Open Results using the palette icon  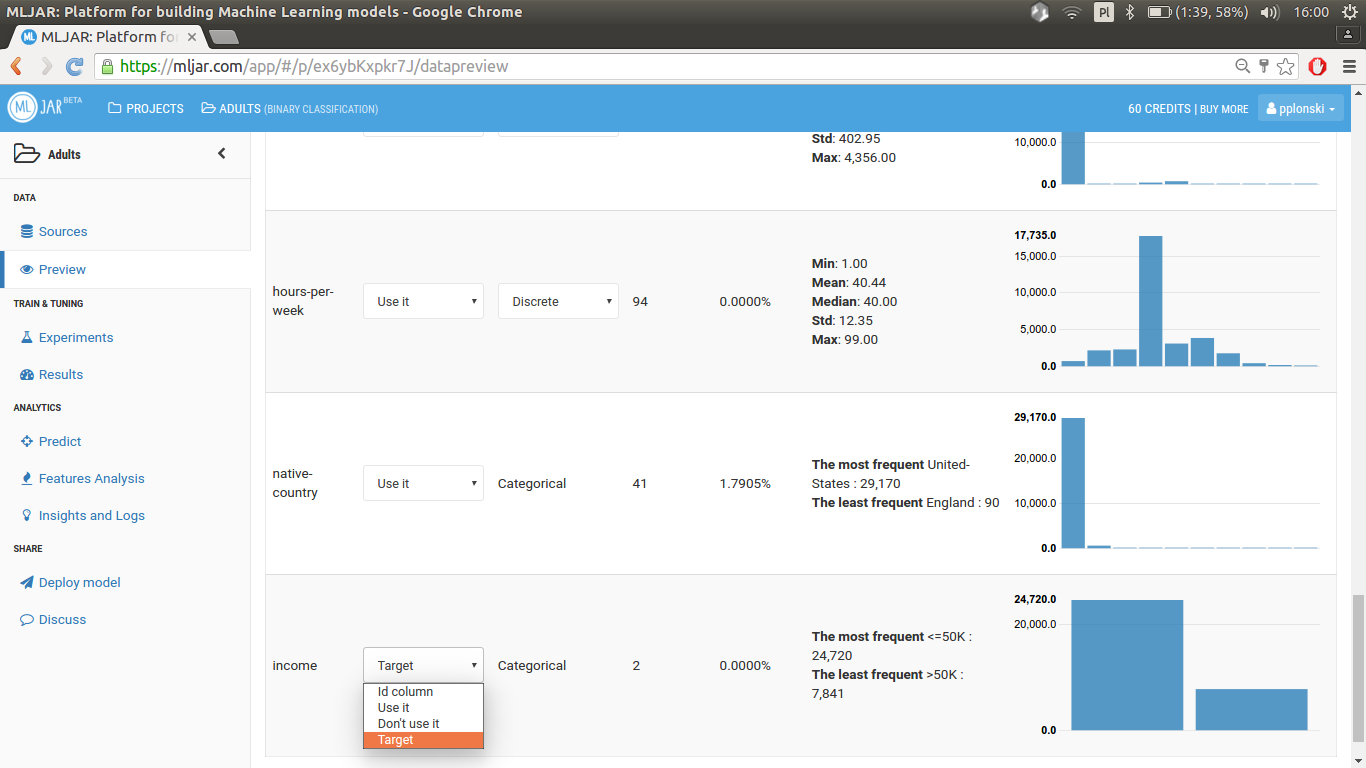[x=27, y=374]
